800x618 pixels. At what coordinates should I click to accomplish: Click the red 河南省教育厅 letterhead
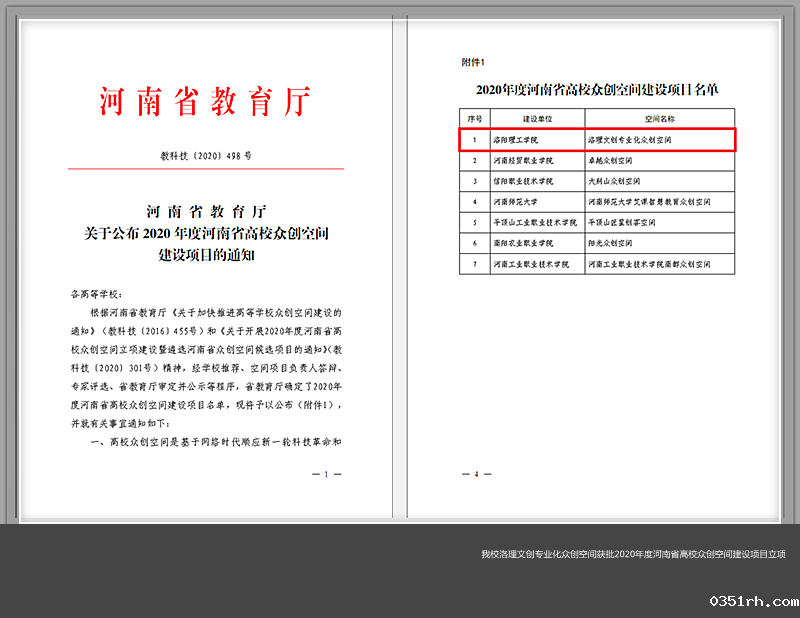point(204,102)
